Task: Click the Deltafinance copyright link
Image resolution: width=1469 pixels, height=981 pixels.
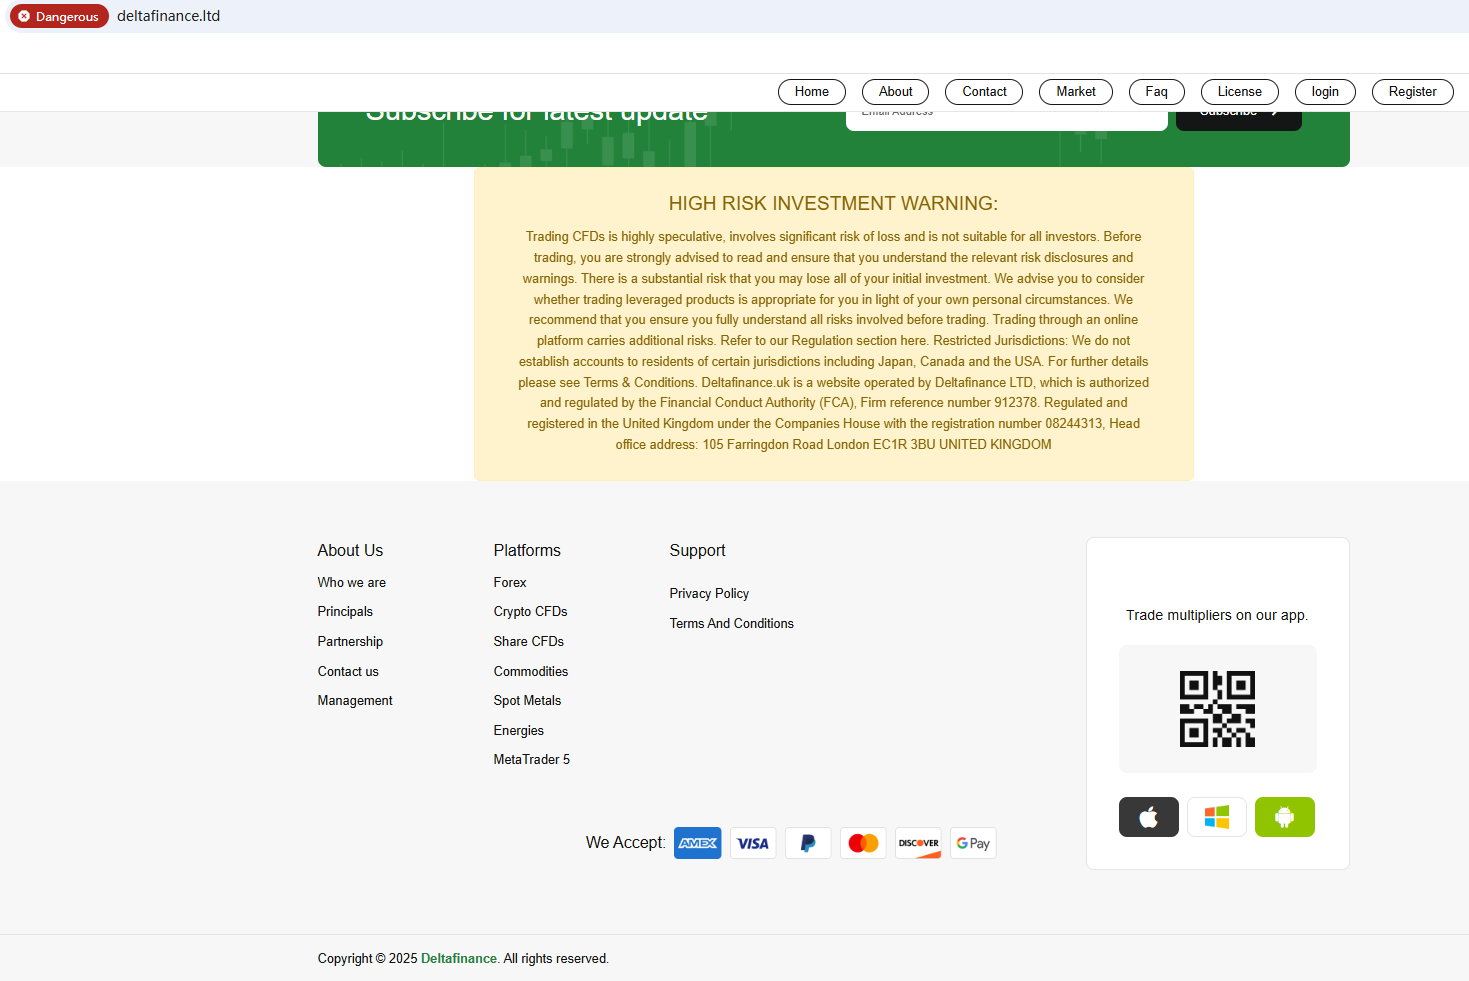Action: (458, 958)
